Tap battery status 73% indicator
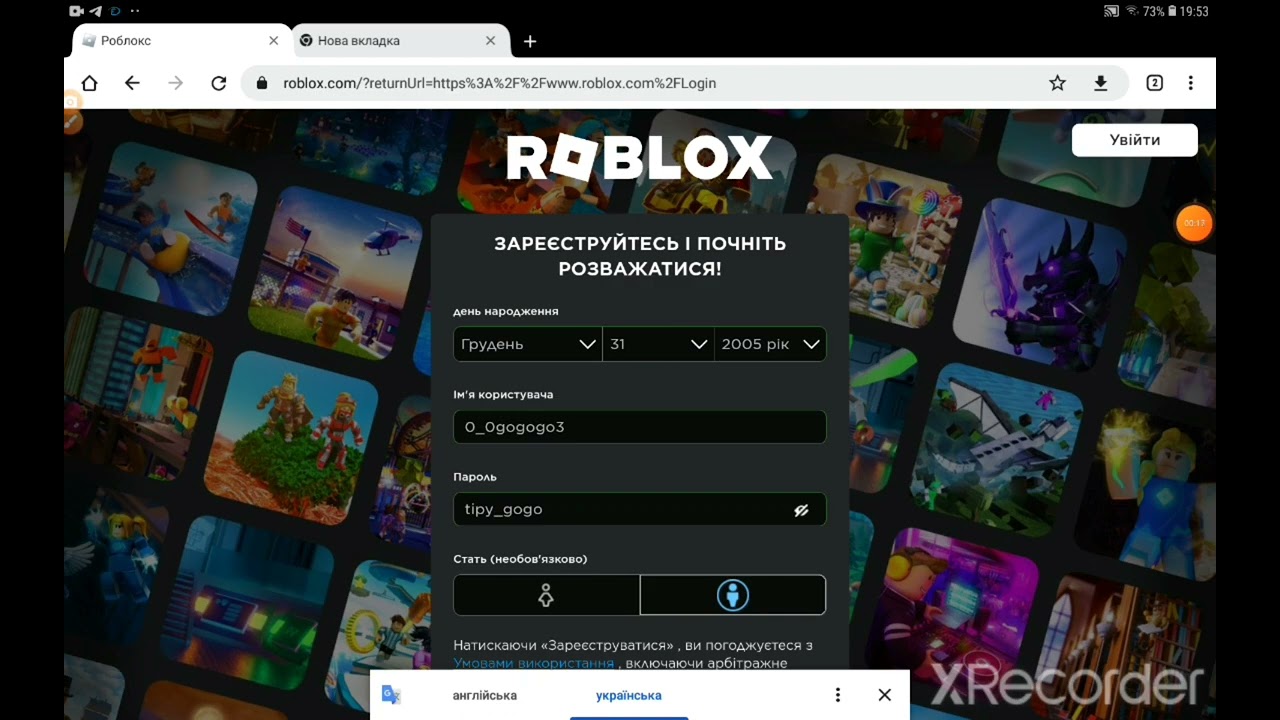1280x720 pixels. click(1160, 12)
